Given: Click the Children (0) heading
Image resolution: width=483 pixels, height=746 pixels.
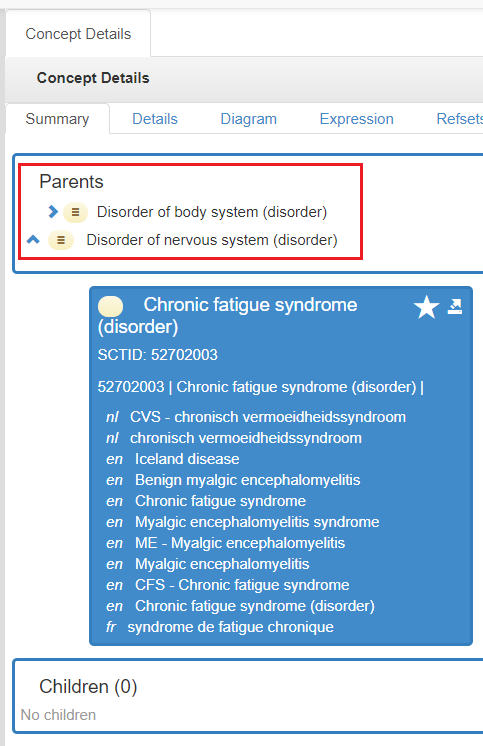Looking at the screenshot, I should point(88,687).
